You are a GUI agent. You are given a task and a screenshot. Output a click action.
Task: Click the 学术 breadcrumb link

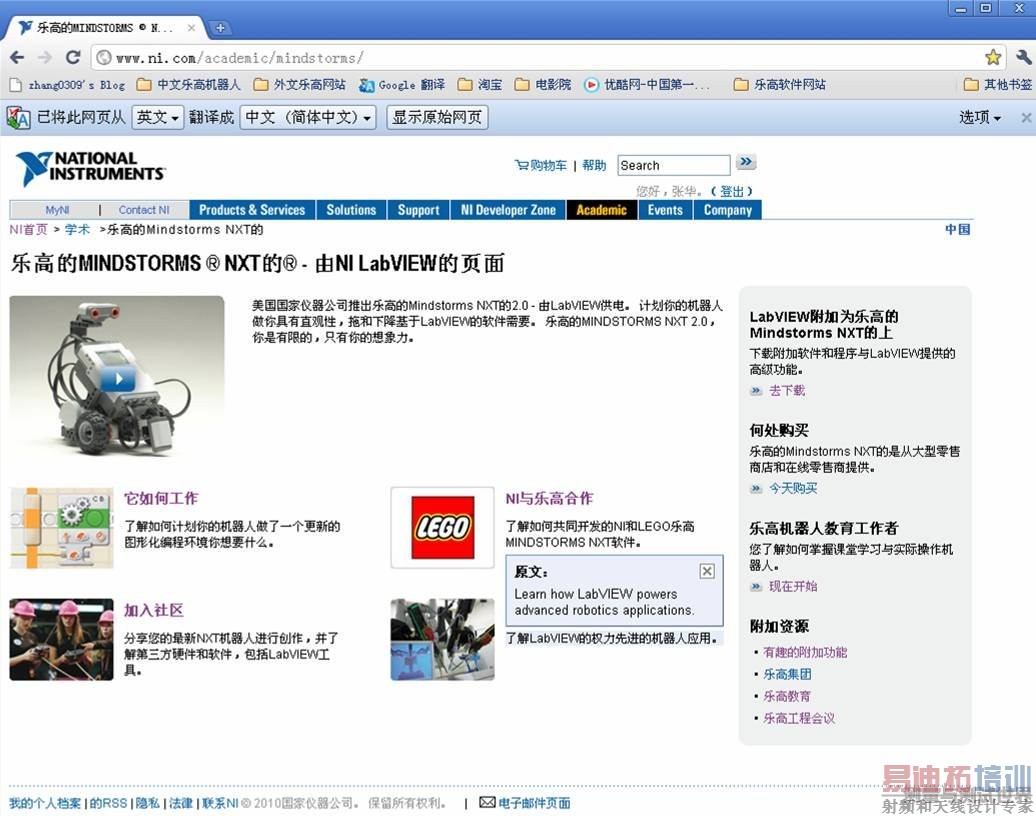tap(77, 229)
